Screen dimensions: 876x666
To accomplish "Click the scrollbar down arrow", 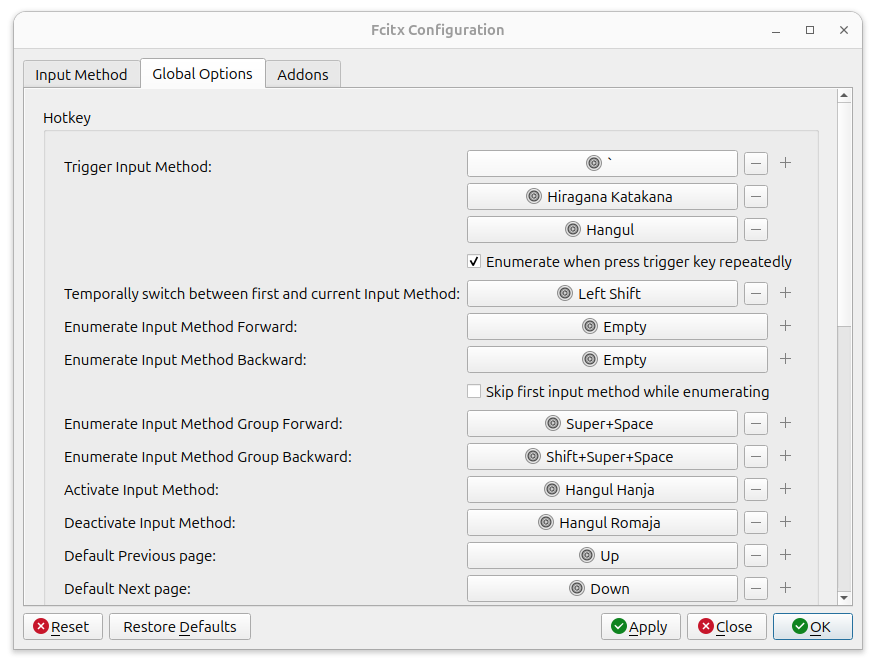I will [x=844, y=598].
